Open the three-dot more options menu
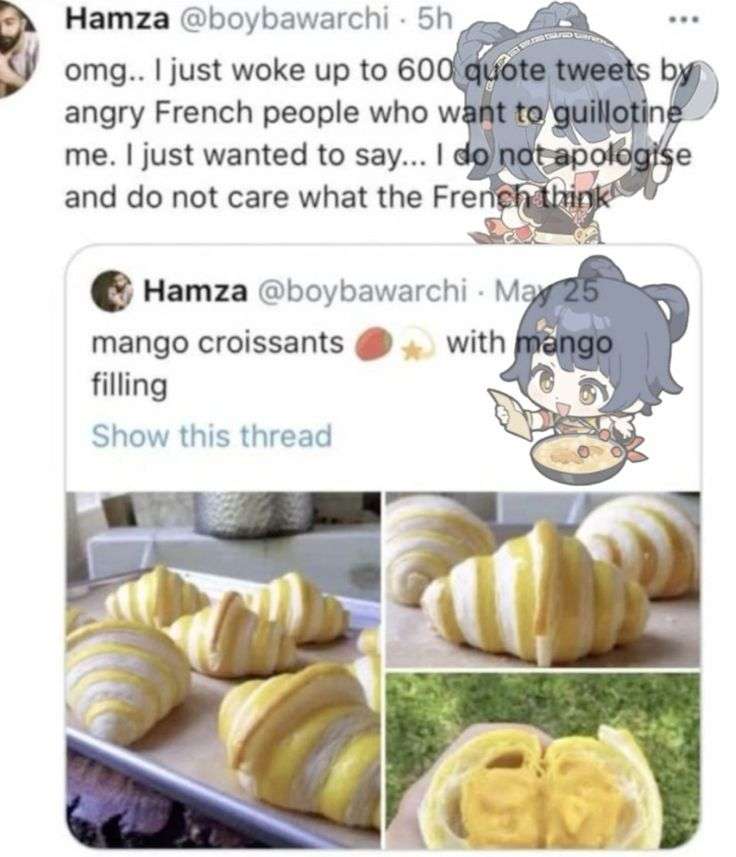This screenshot has height=857, width=736. click(686, 20)
